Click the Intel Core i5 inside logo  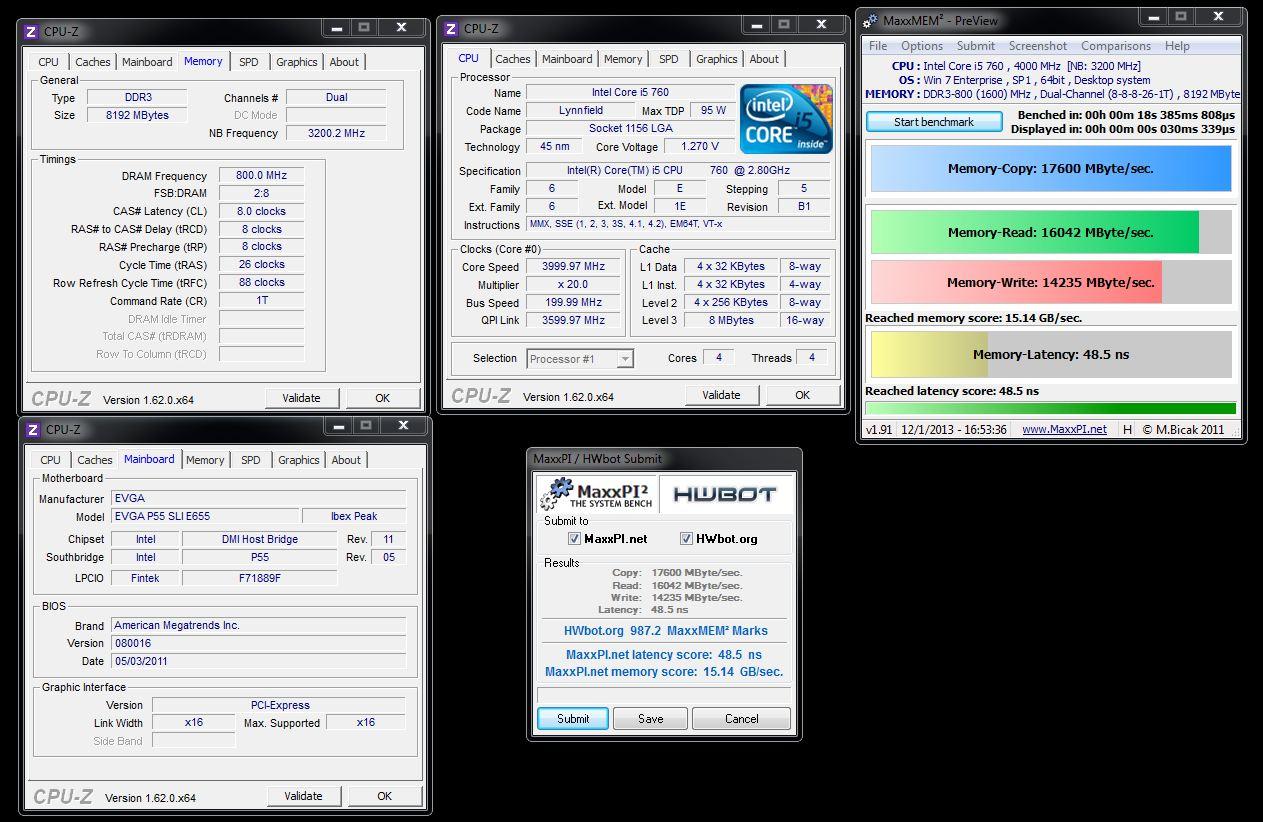(x=786, y=118)
